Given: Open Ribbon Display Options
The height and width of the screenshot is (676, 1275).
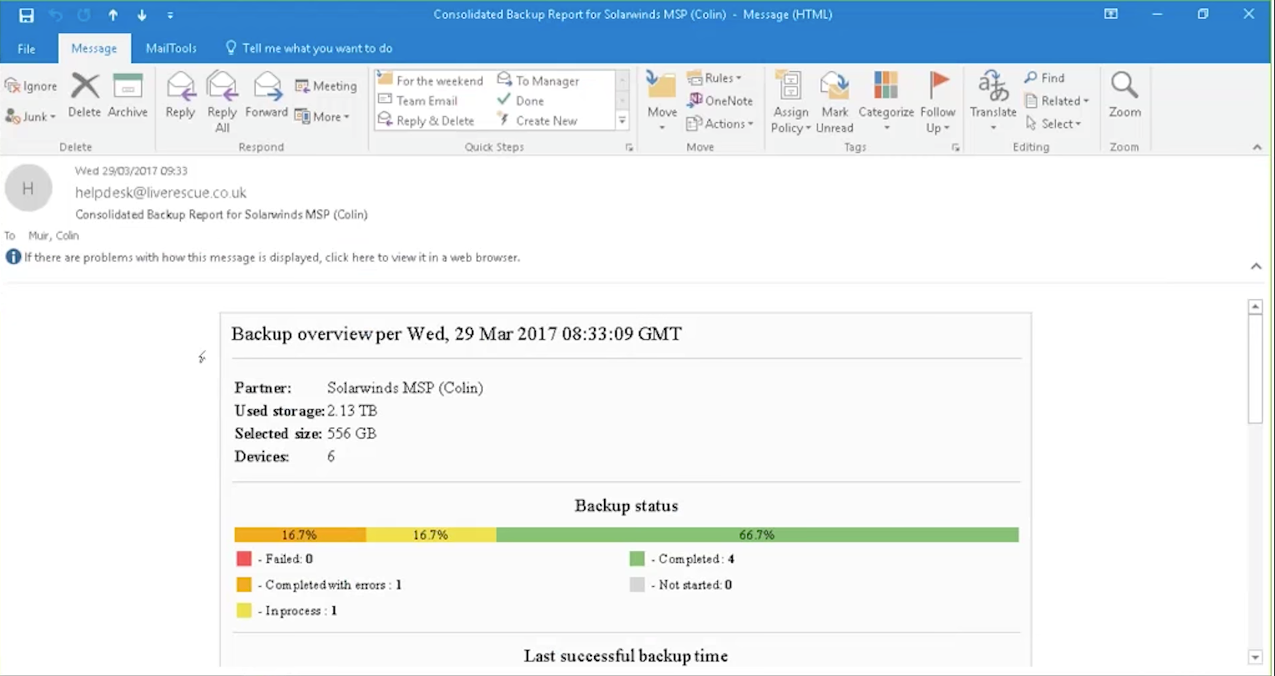Looking at the screenshot, I should coord(1111,15).
